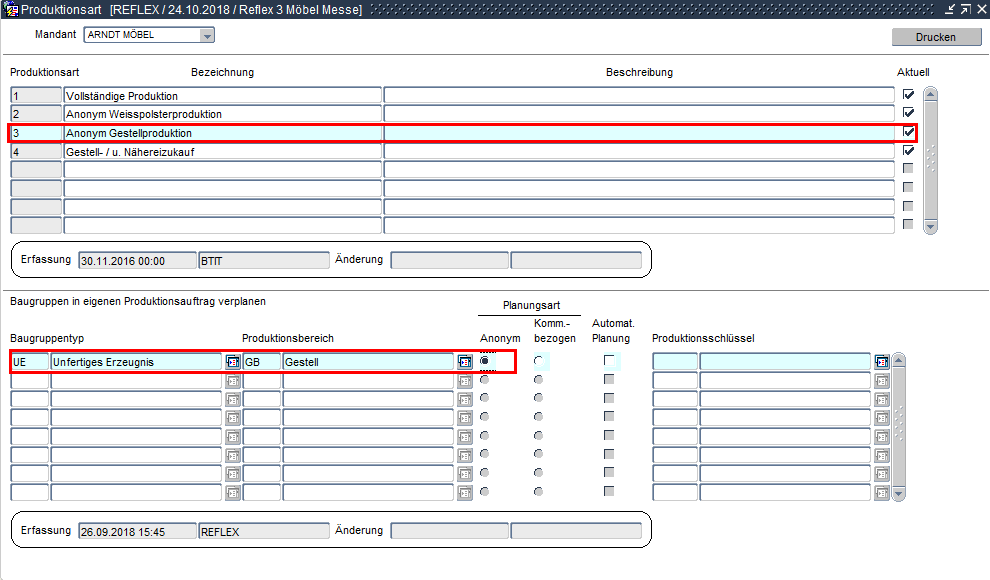Click the application icon in title bar

(11, 9)
